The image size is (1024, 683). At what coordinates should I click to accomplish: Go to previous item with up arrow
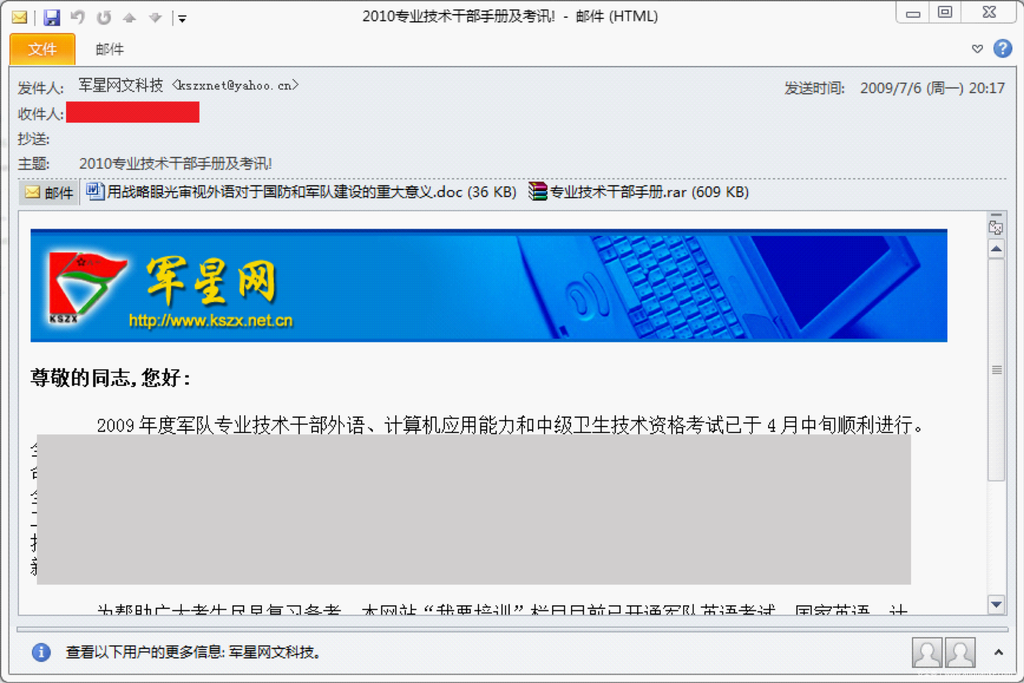(x=129, y=17)
